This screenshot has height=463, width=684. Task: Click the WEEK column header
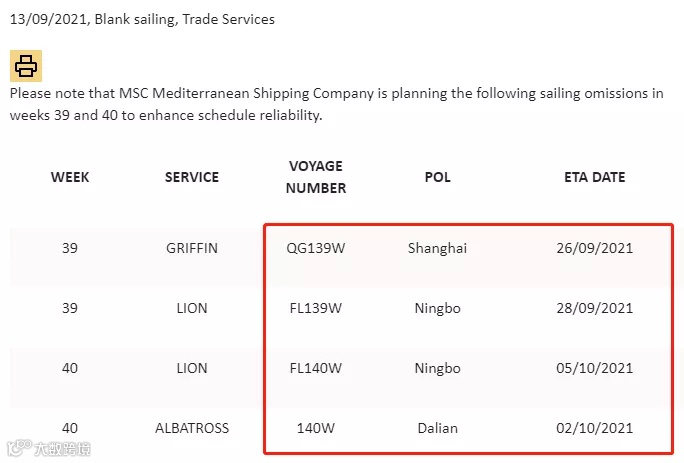pyautogui.click(x=70, y=177)
